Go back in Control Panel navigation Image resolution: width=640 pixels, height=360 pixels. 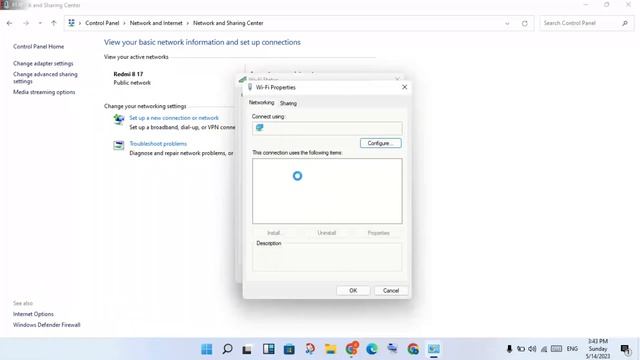coord(9,23)
